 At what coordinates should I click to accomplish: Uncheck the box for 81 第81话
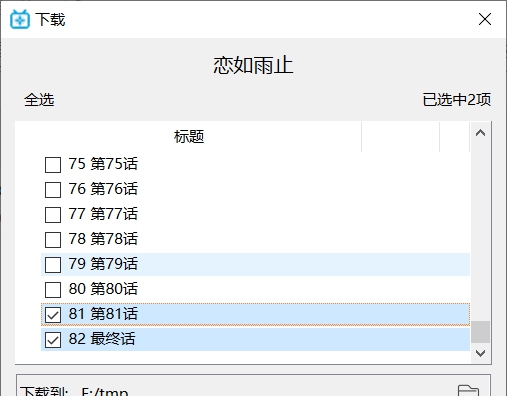click(53, 315)
